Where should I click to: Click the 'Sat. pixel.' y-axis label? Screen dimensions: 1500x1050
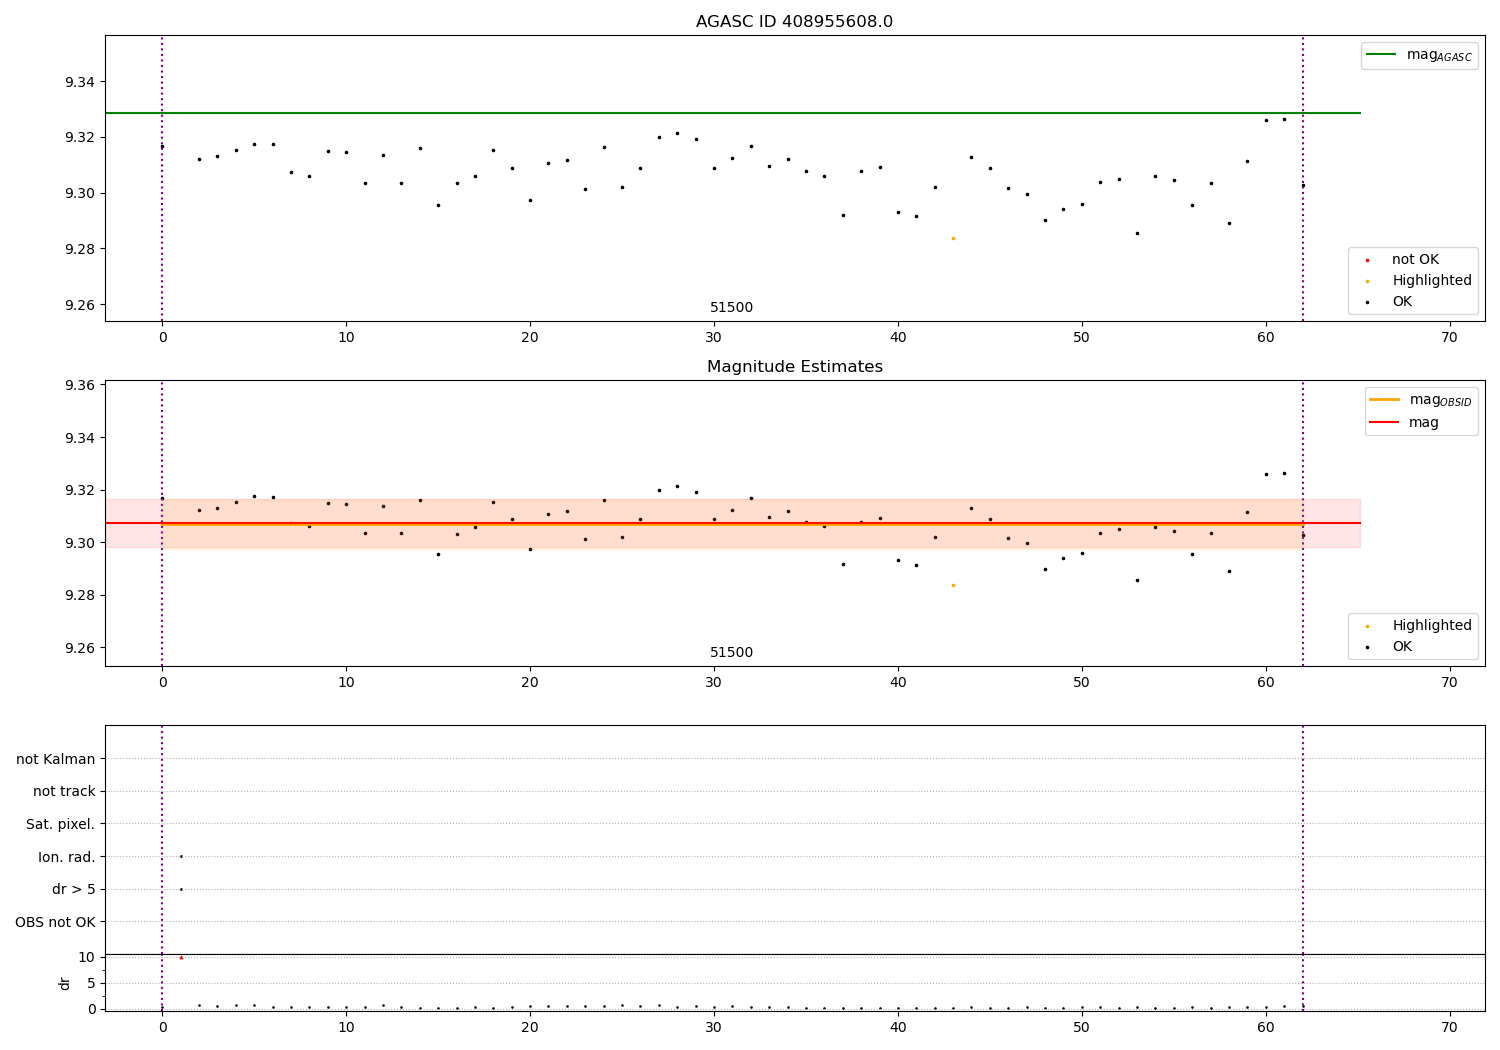pos(61,825)
